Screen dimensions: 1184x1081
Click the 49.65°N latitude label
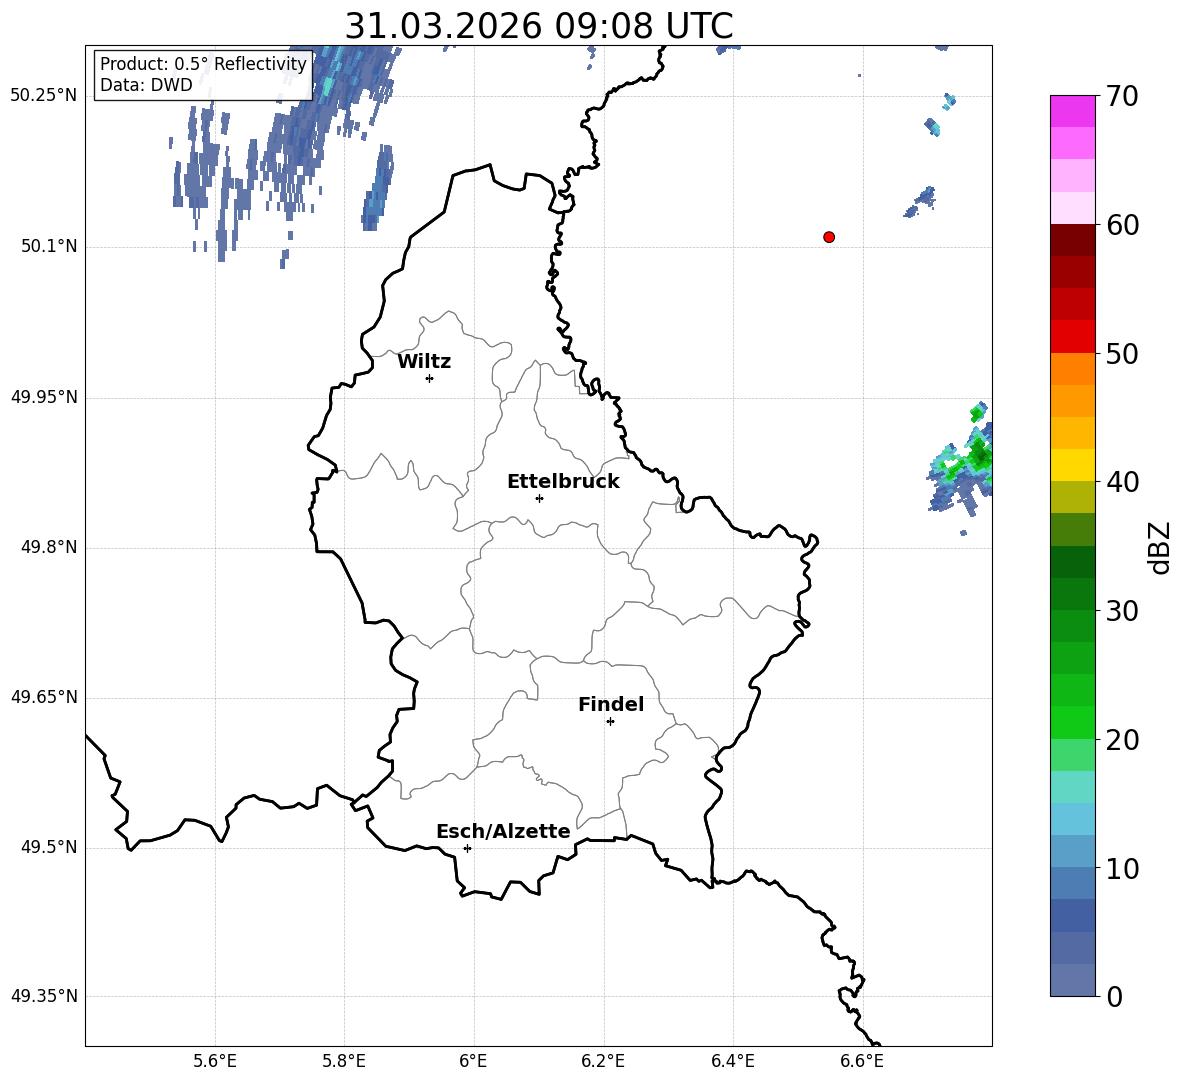point(44,697)
